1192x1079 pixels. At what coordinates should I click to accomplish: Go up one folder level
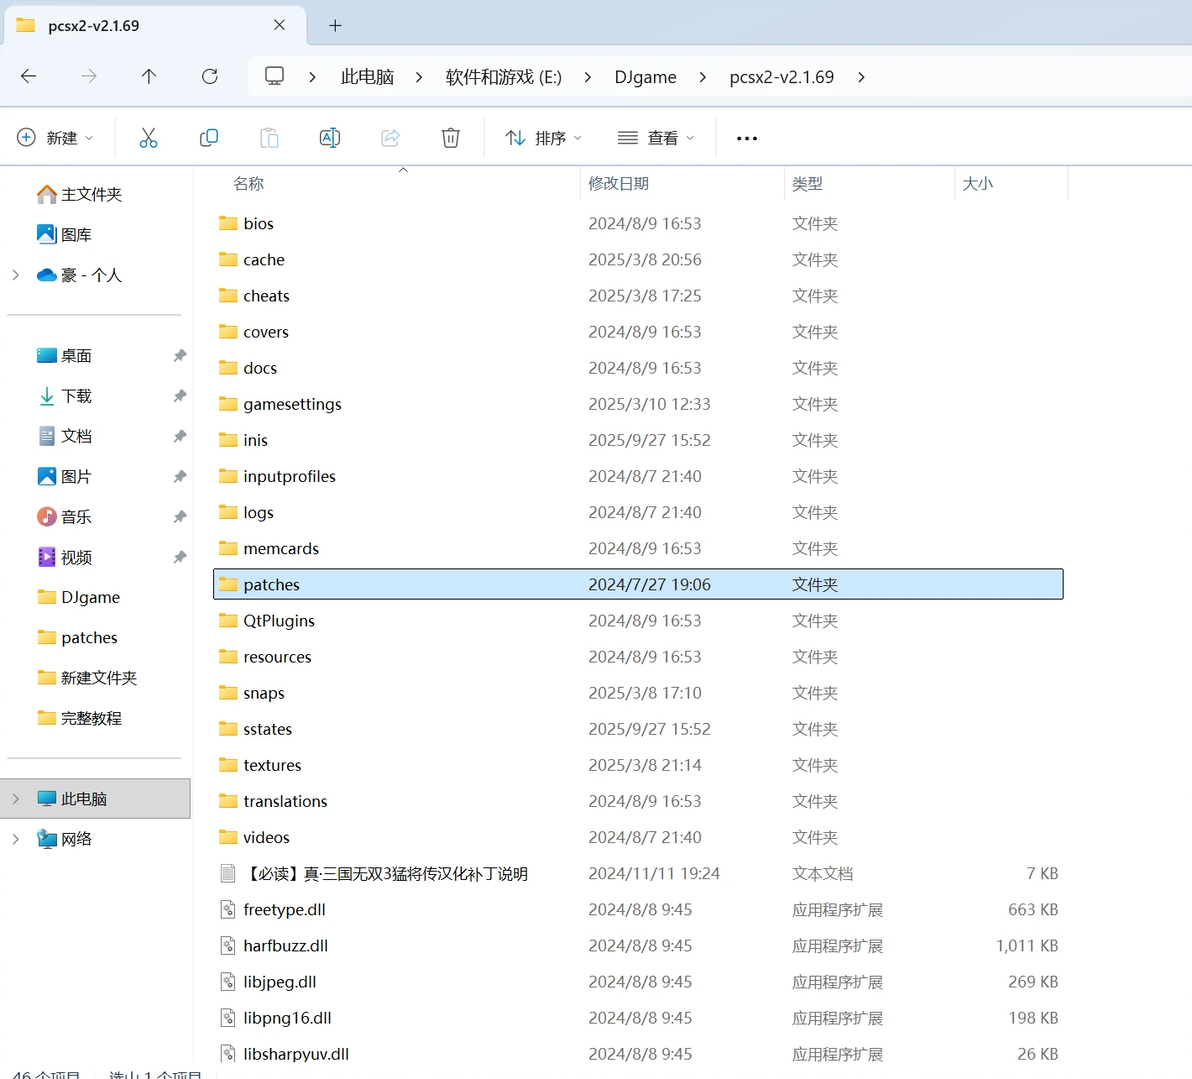149,76
